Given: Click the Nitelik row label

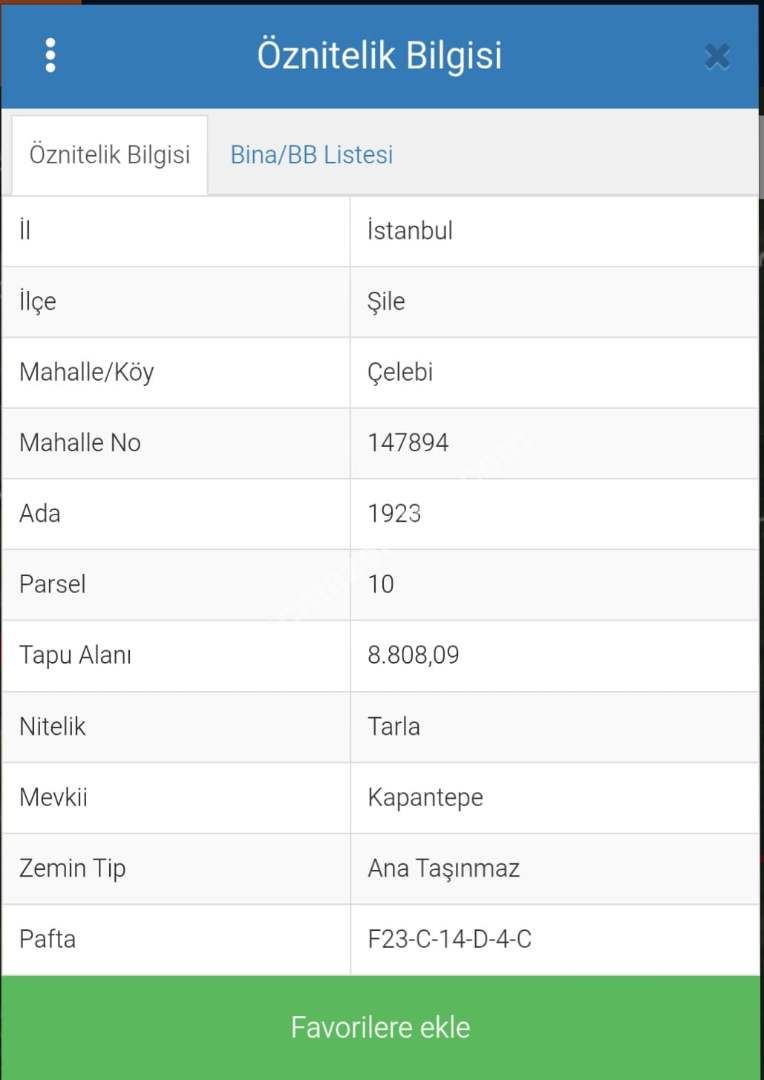Looking at the screenshot, I should pyautogui.click(x=52, y=726).
